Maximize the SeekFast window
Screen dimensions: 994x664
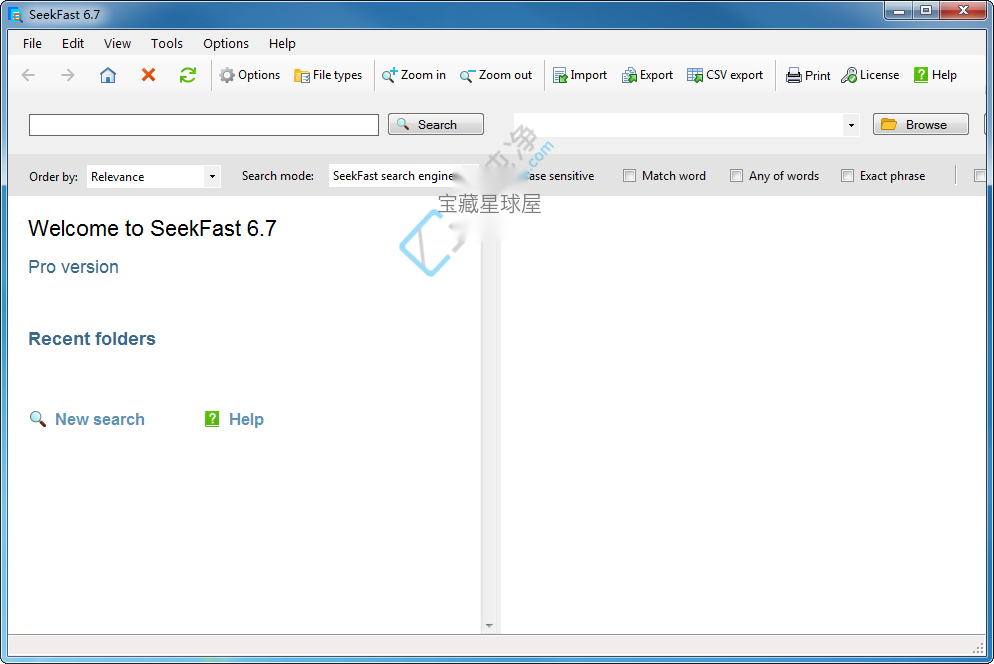(x=926, y=11)
